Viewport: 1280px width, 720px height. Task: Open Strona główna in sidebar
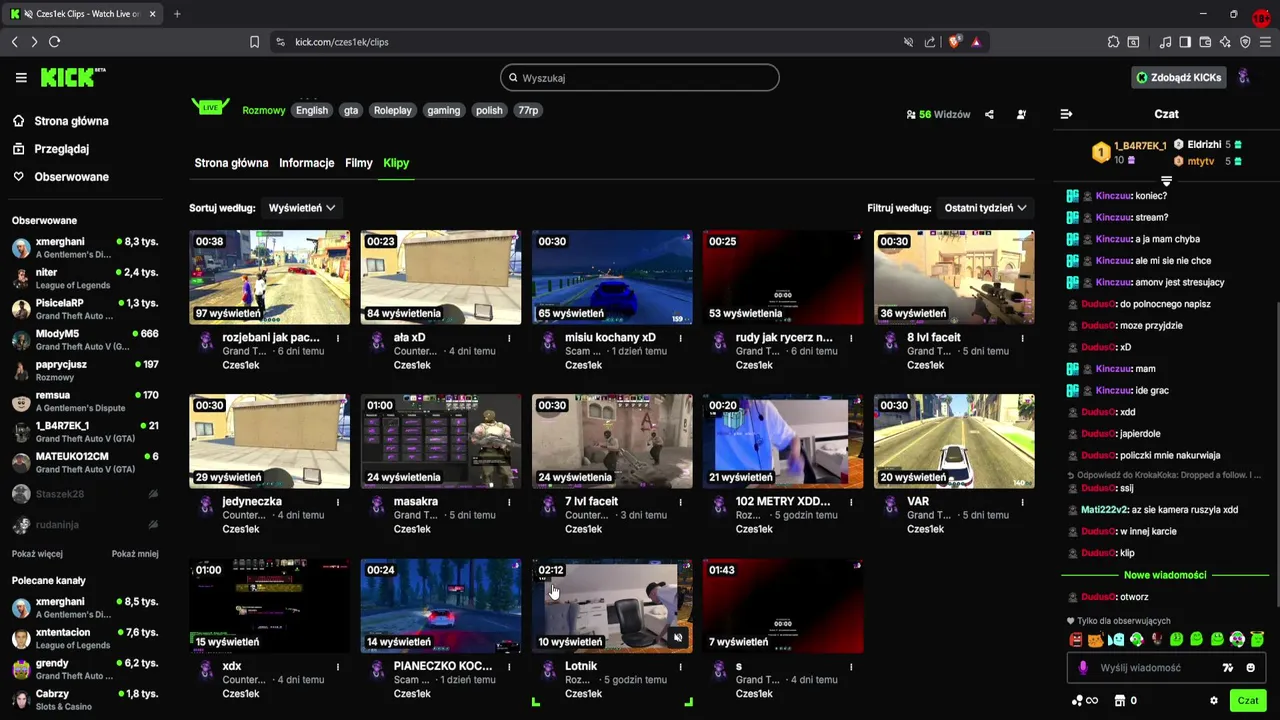coord(60,121)
